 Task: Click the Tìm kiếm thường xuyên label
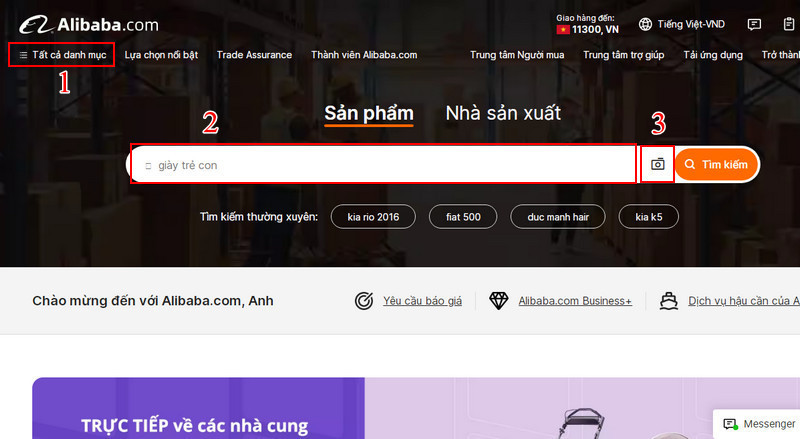pos(259,217)
